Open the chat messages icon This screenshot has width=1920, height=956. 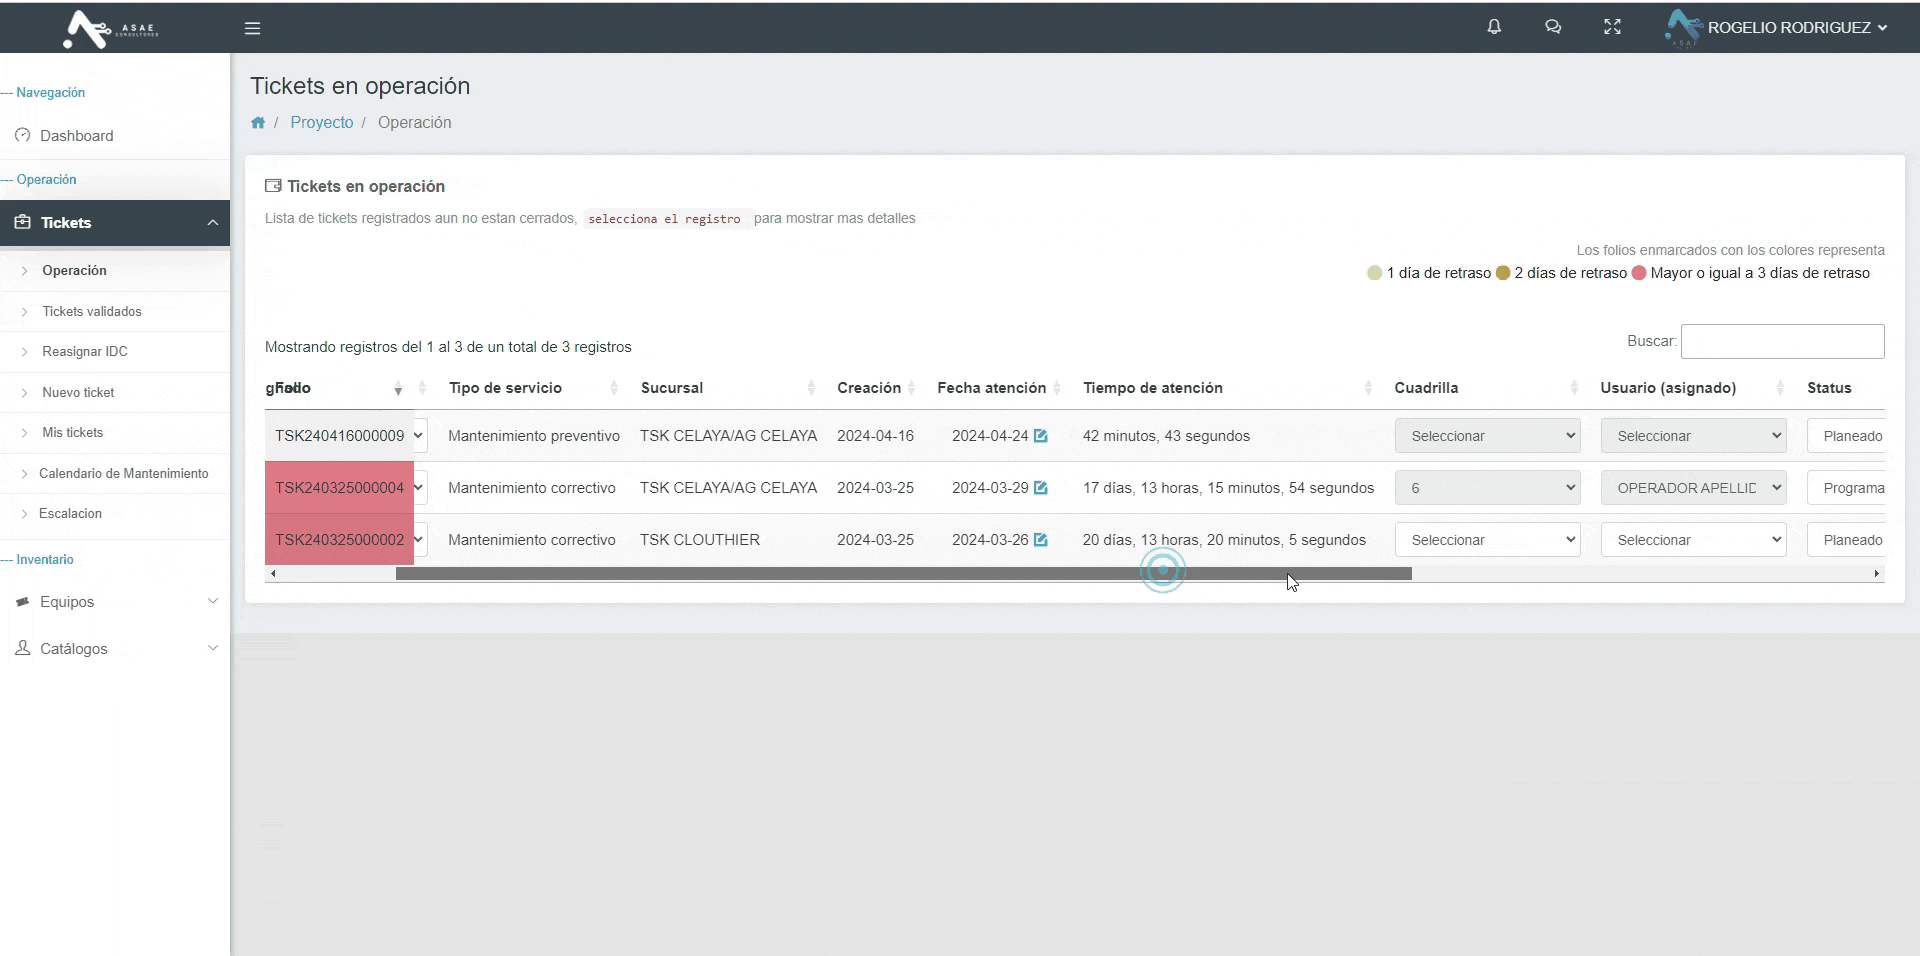tap(1553, 27)
